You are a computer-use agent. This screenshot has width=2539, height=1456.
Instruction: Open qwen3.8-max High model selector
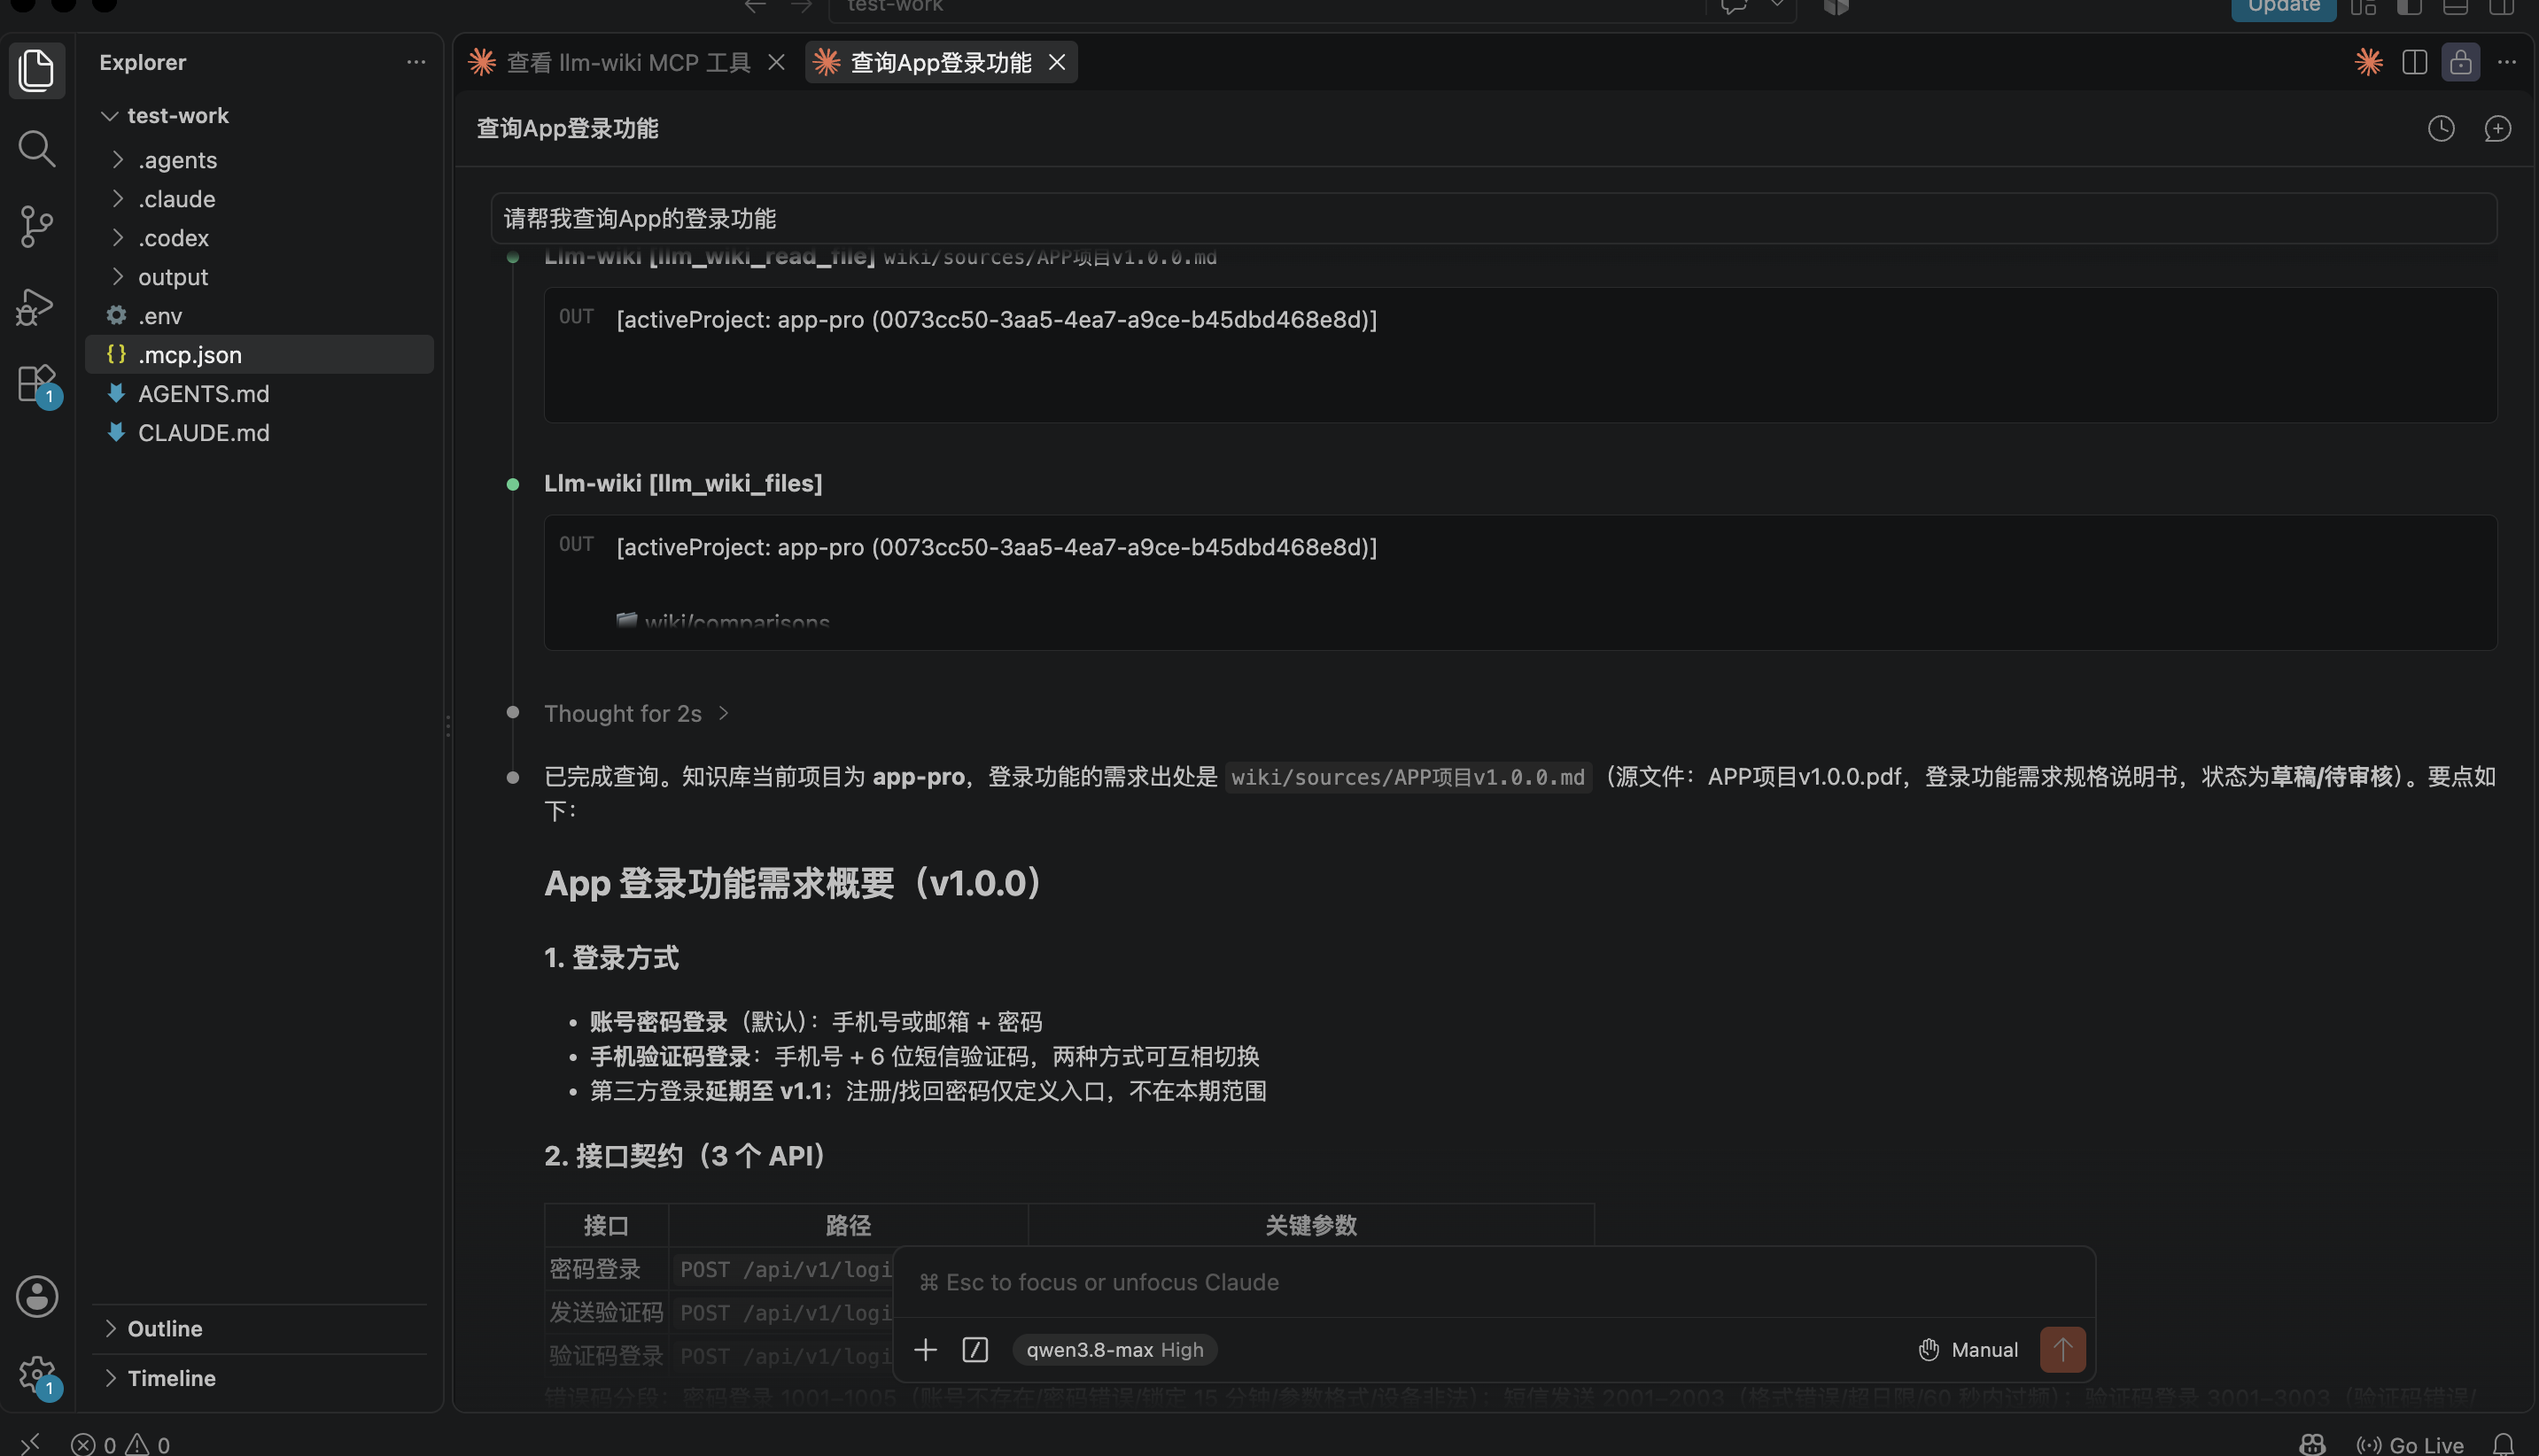point(1114,1350)
